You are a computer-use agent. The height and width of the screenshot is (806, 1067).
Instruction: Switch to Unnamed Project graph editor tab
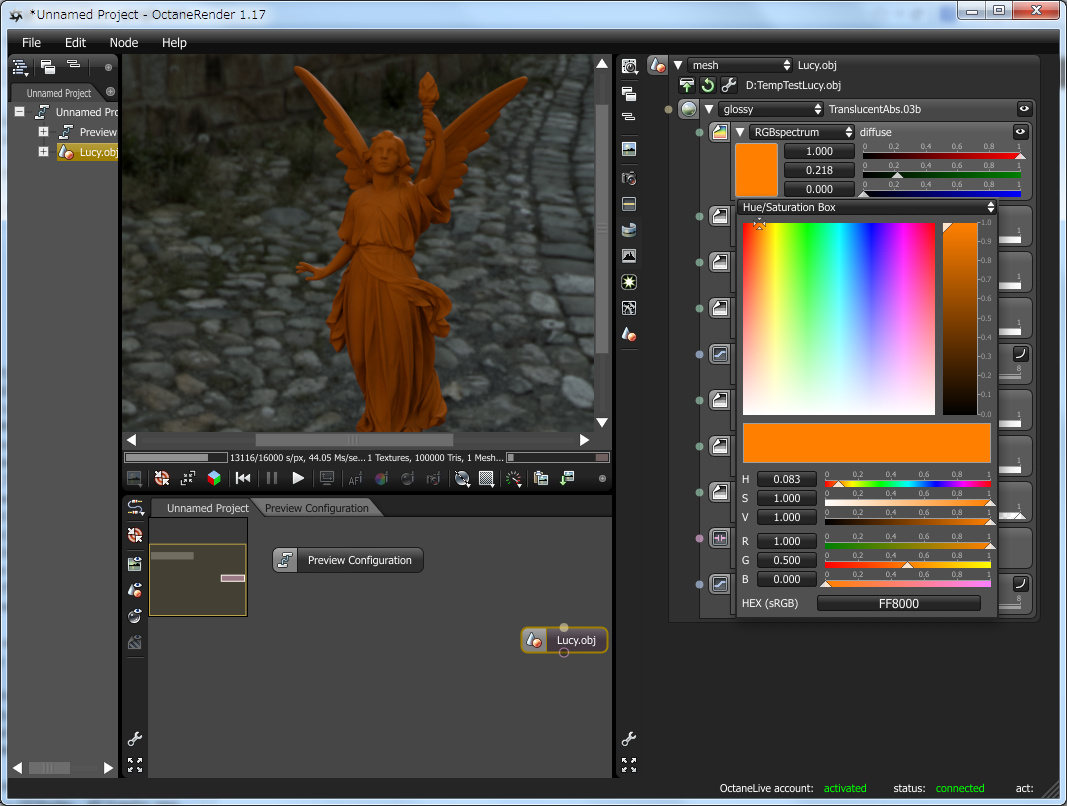click(208, 508)
